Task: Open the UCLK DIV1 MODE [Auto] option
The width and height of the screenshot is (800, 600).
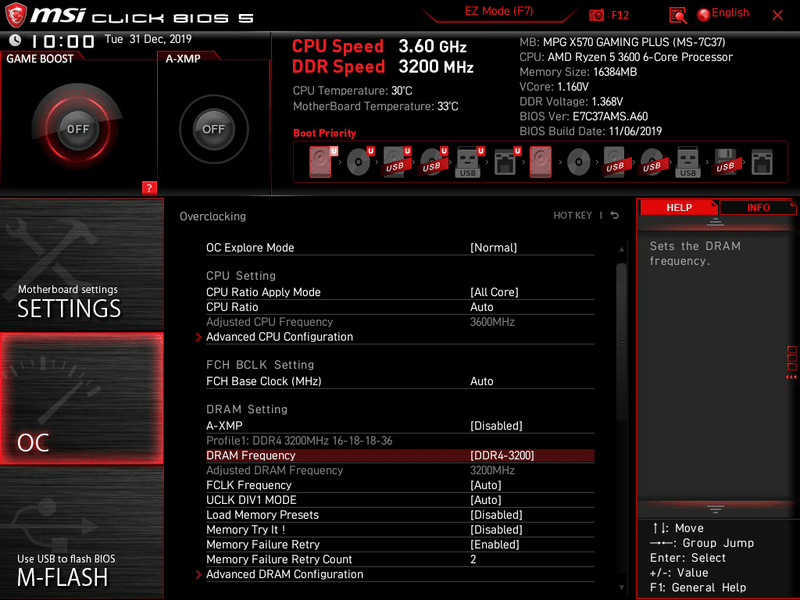Action: tap(486, 499)
